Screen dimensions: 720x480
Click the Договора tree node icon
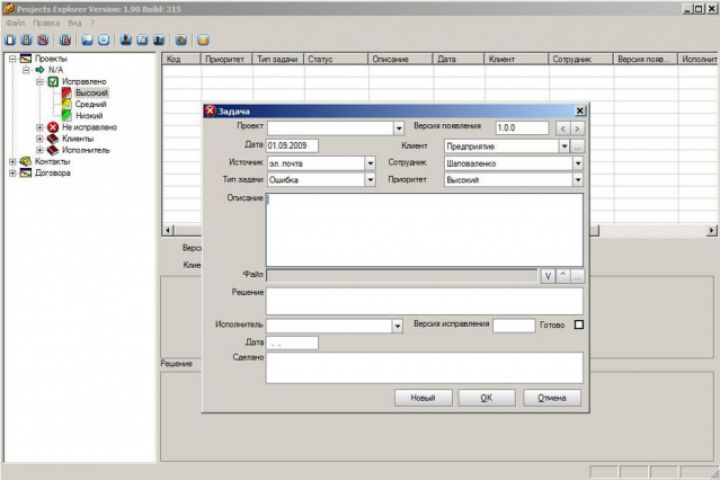(x=26, y=173)
